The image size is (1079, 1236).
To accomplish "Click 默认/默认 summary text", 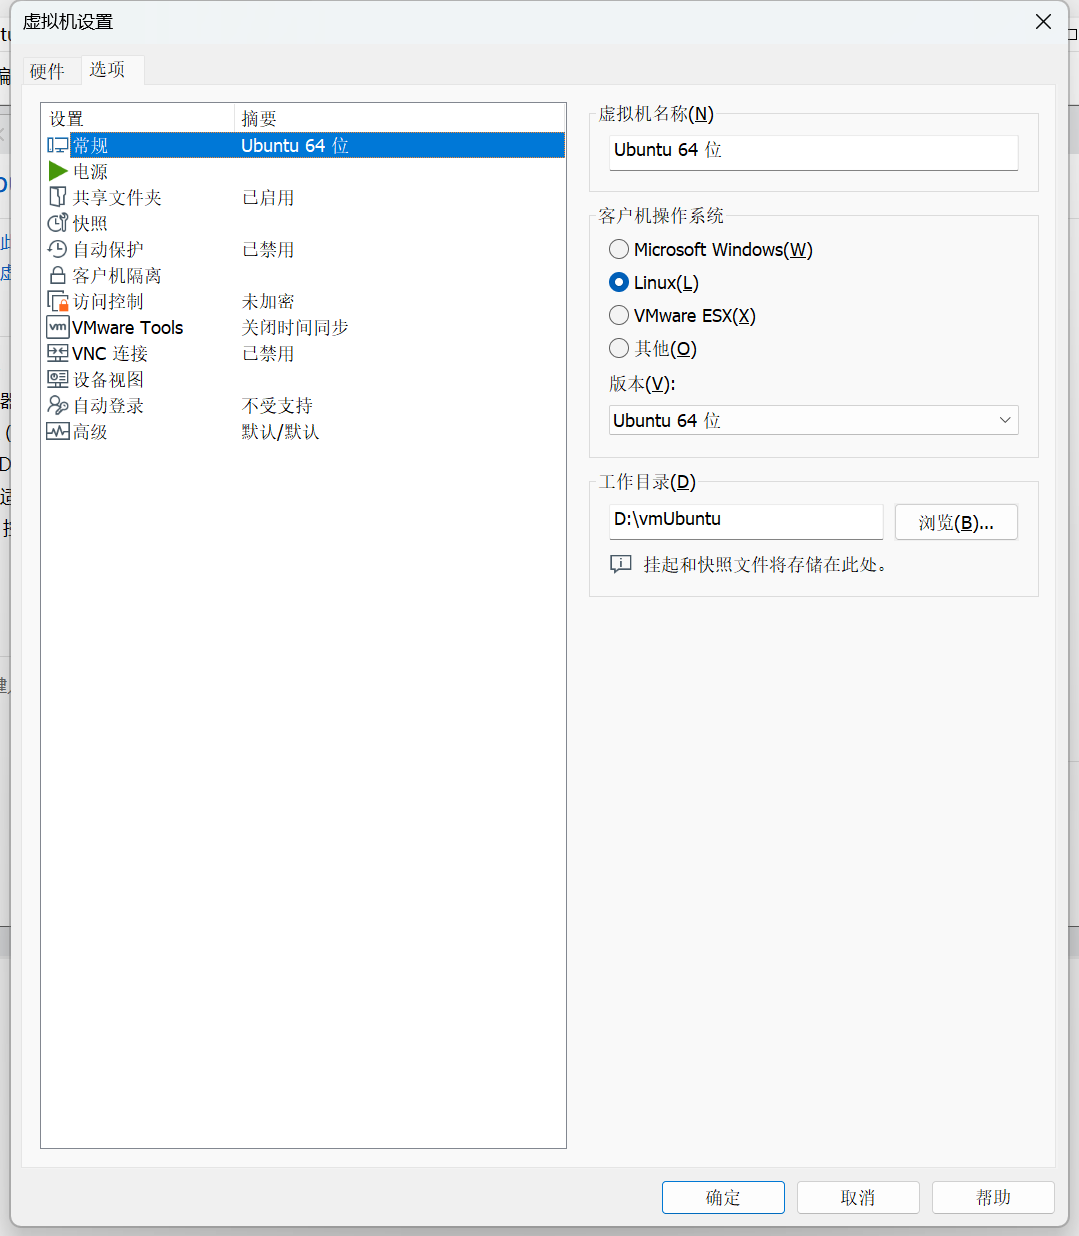I will [x=280, y=432].
